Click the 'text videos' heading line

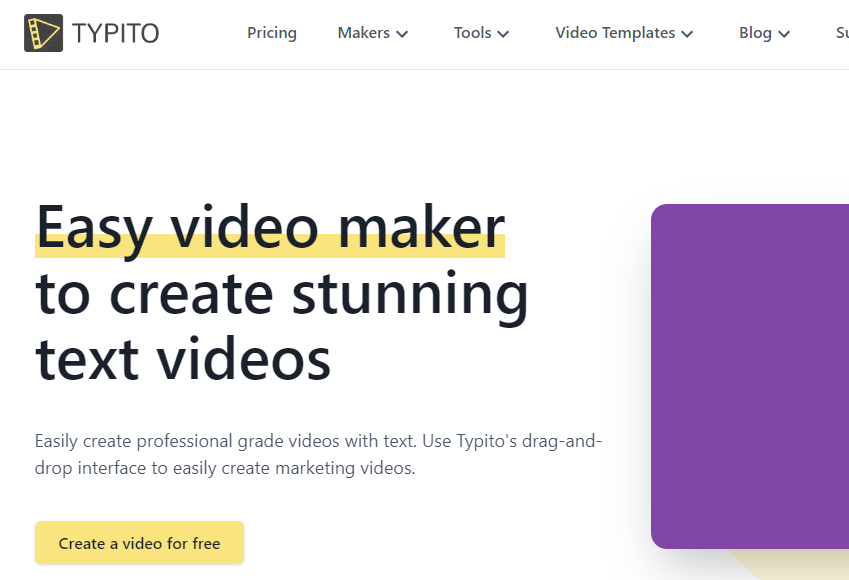pos(183,360)
